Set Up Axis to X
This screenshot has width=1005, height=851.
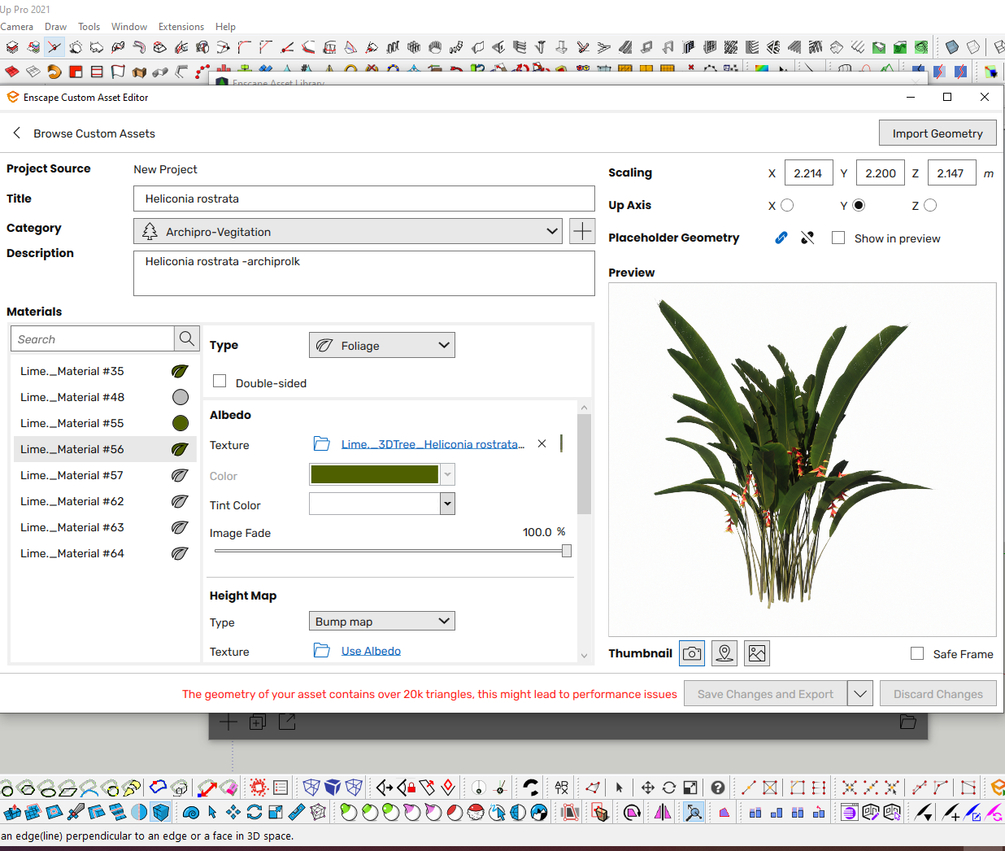787,205
